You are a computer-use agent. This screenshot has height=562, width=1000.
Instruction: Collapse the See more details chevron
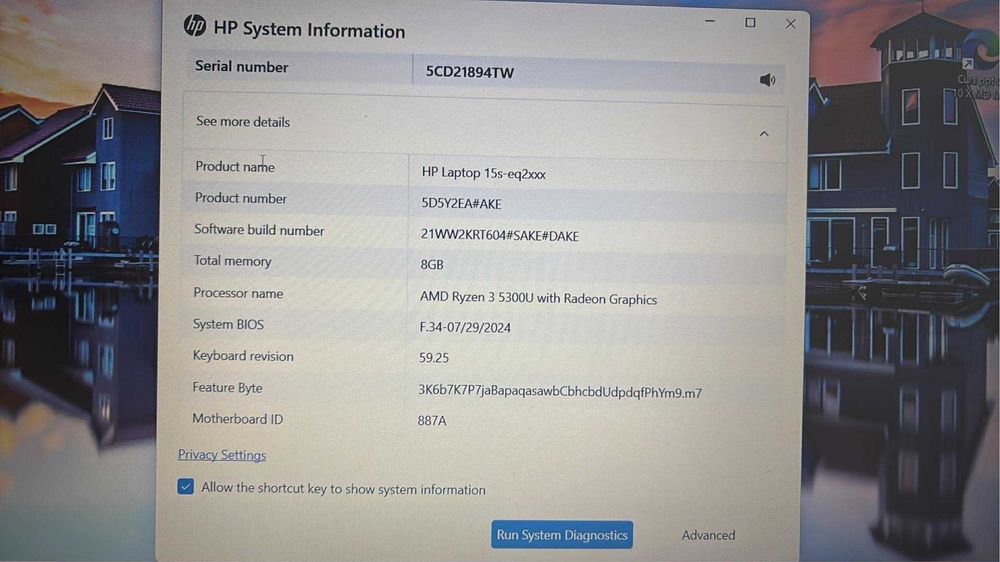(x=764, y=133)
